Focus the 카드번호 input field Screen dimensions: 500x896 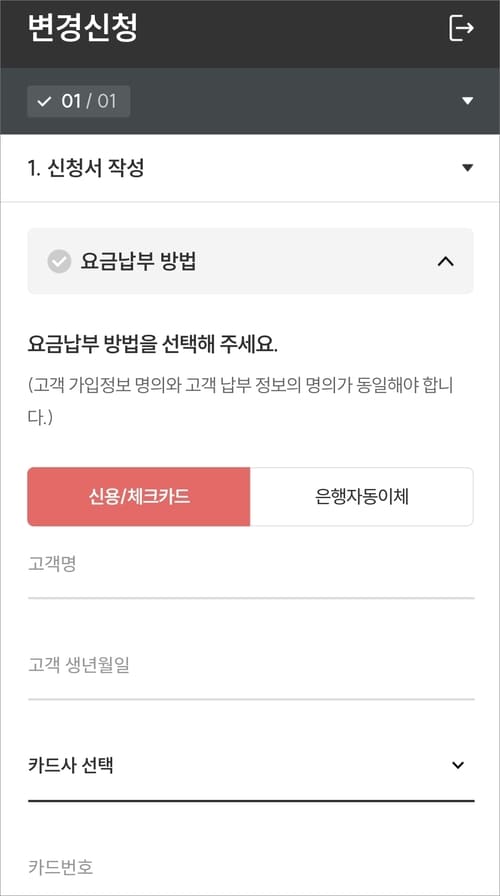(x=251, y=867)
